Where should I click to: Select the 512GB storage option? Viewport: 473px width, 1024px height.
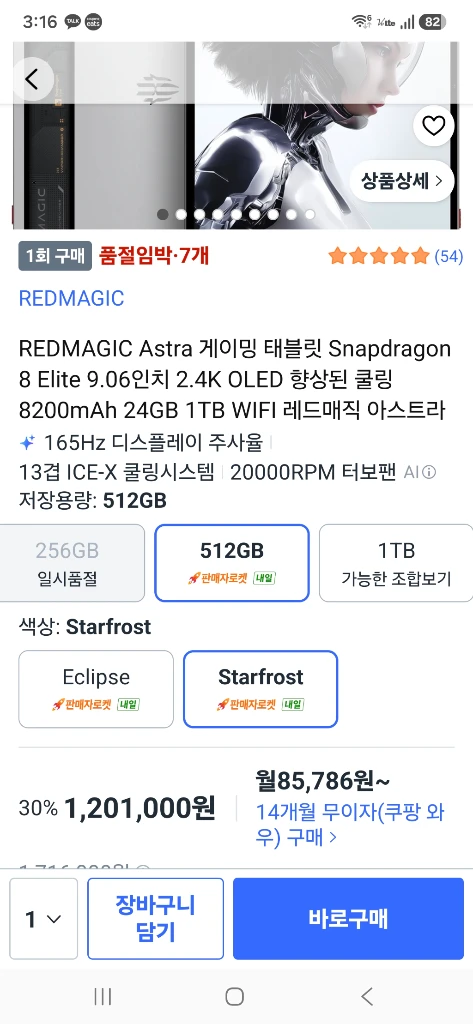click(232, 562)
